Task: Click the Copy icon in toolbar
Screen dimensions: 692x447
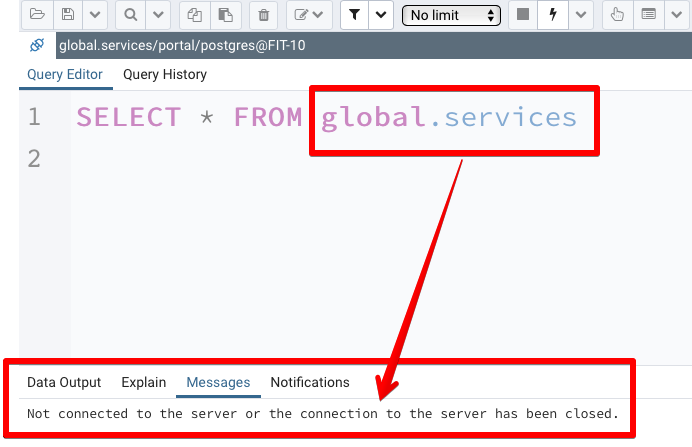Action: 195,15
